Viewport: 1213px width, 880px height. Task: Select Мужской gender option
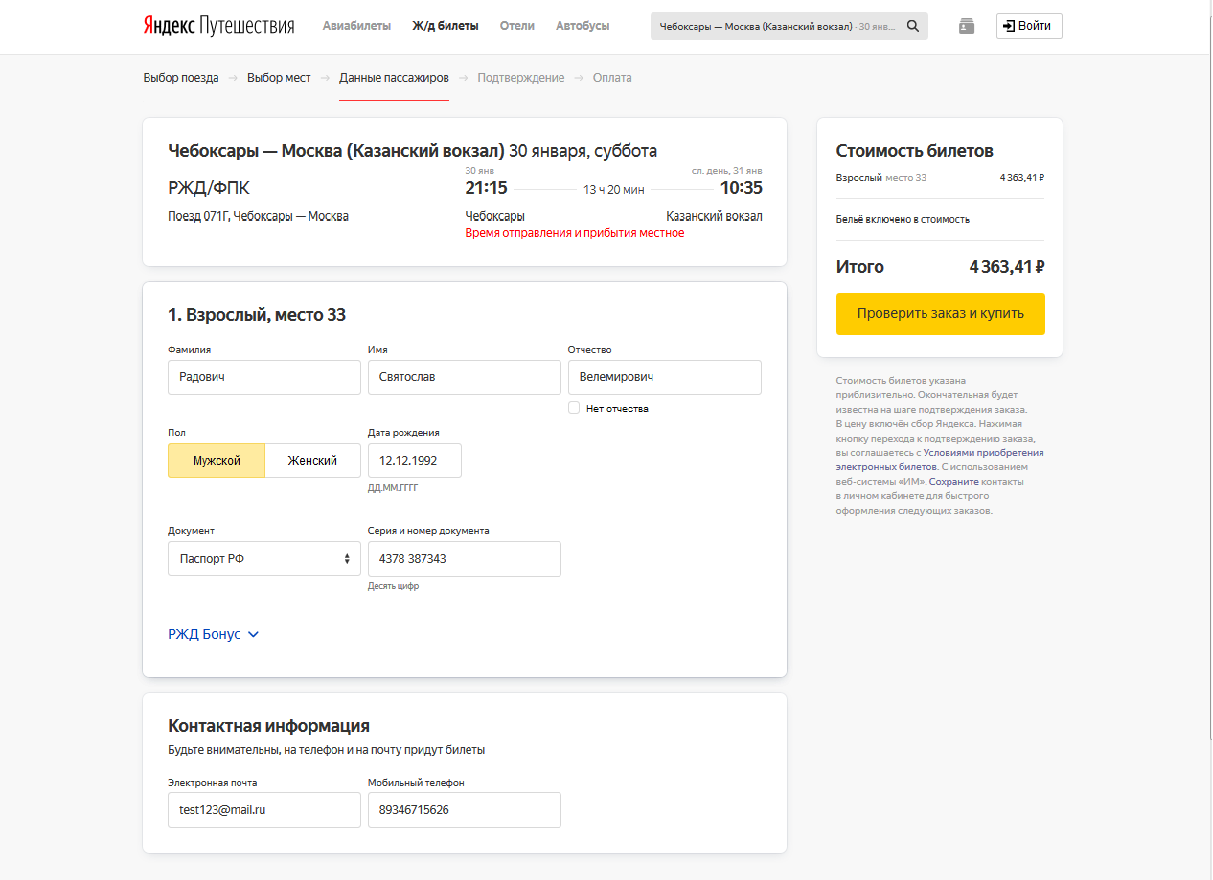click(217, 461)
